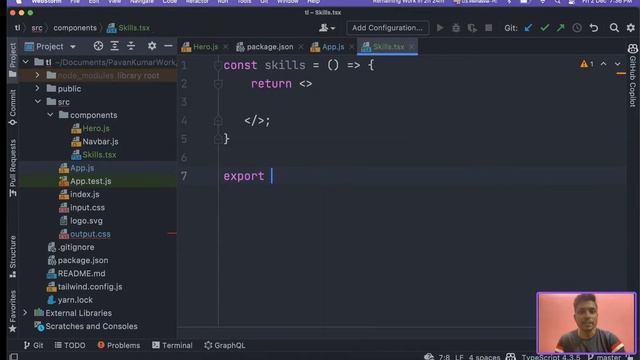The image size is (640, 360).
Task: Hide the Project panel with minus icon
Action: tap(168, 46)
